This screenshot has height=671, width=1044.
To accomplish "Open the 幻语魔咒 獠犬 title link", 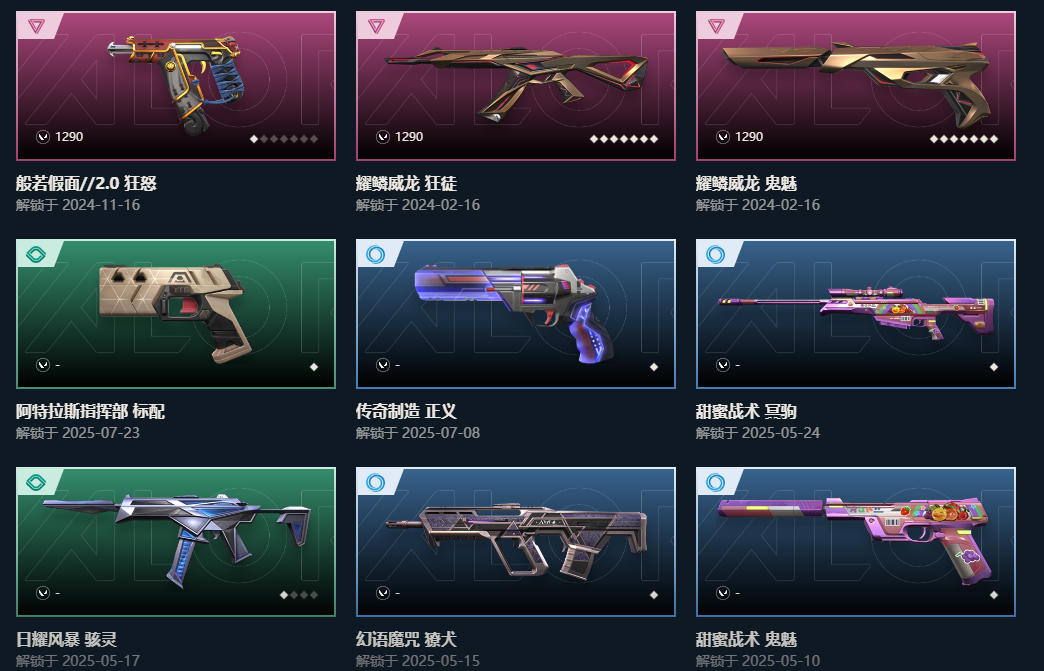I will click(x=406, y=640).
